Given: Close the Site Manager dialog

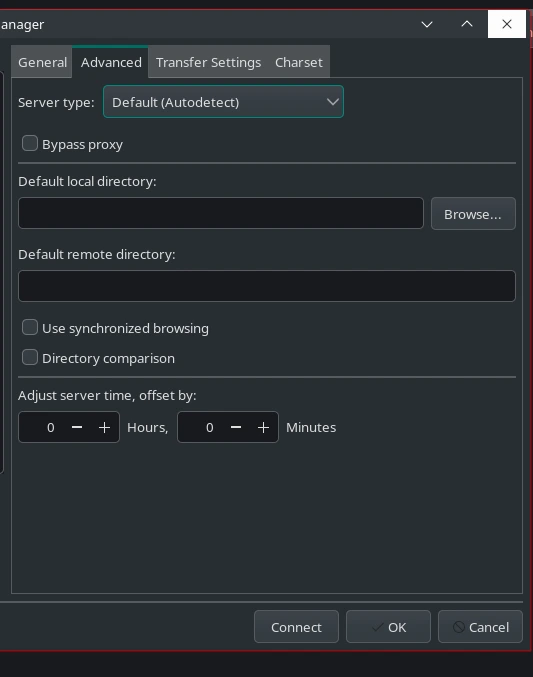Looking at the screenshot, I should click(507, 24).
